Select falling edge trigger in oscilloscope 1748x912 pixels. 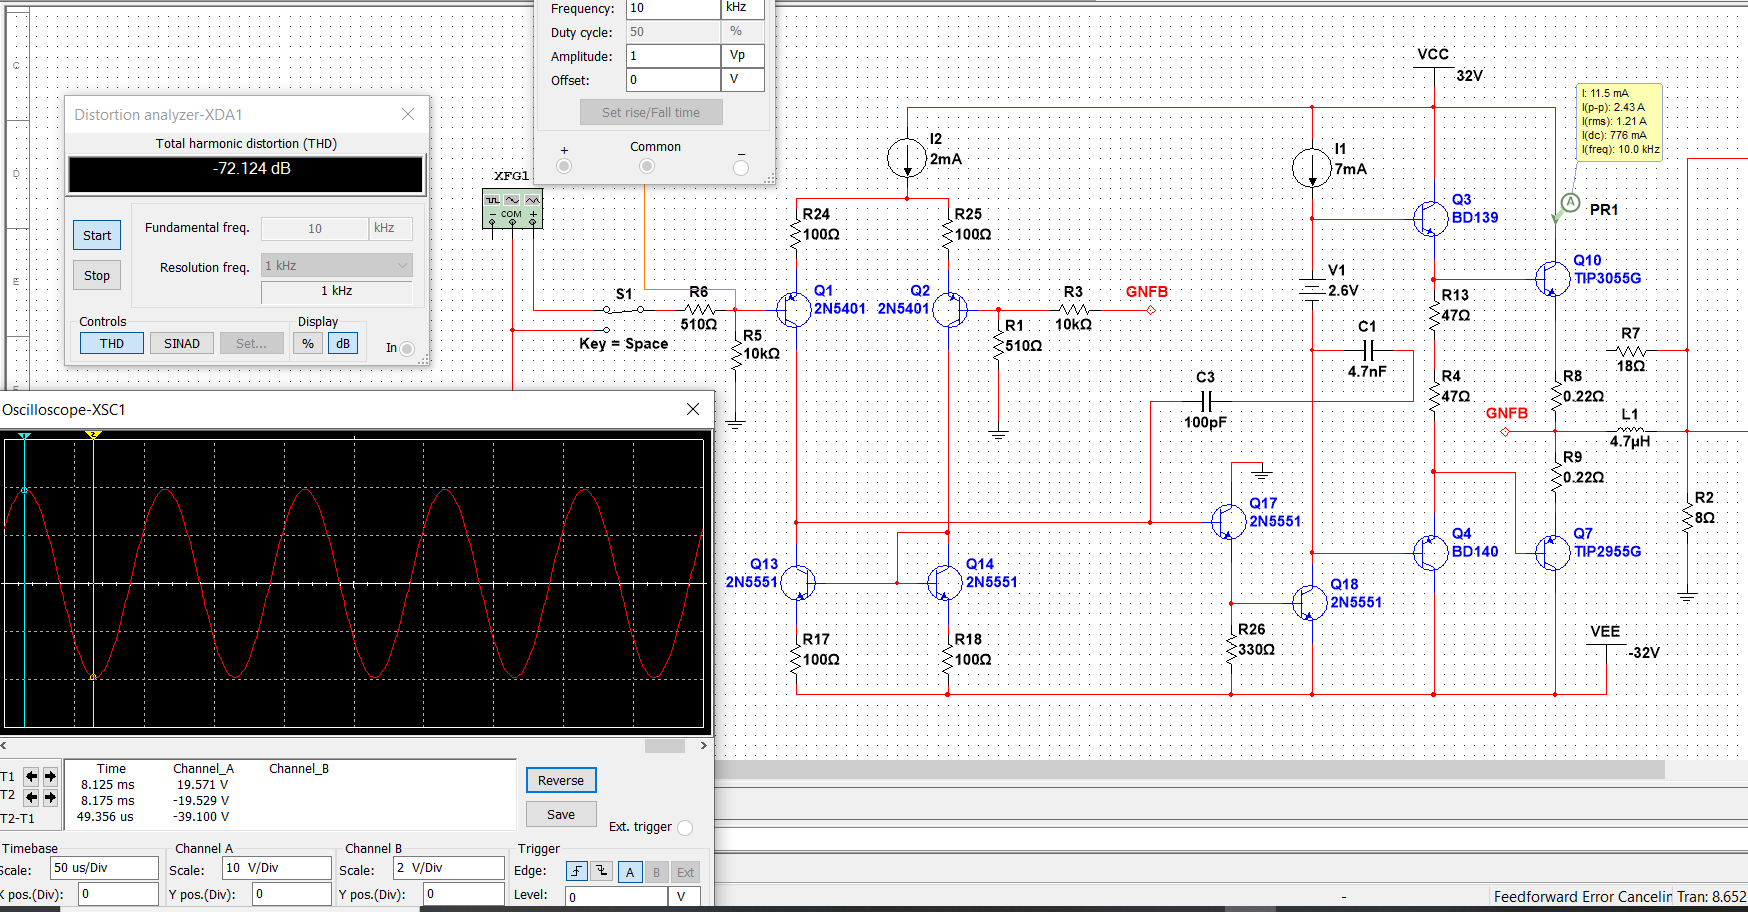[x=601, y=871]
